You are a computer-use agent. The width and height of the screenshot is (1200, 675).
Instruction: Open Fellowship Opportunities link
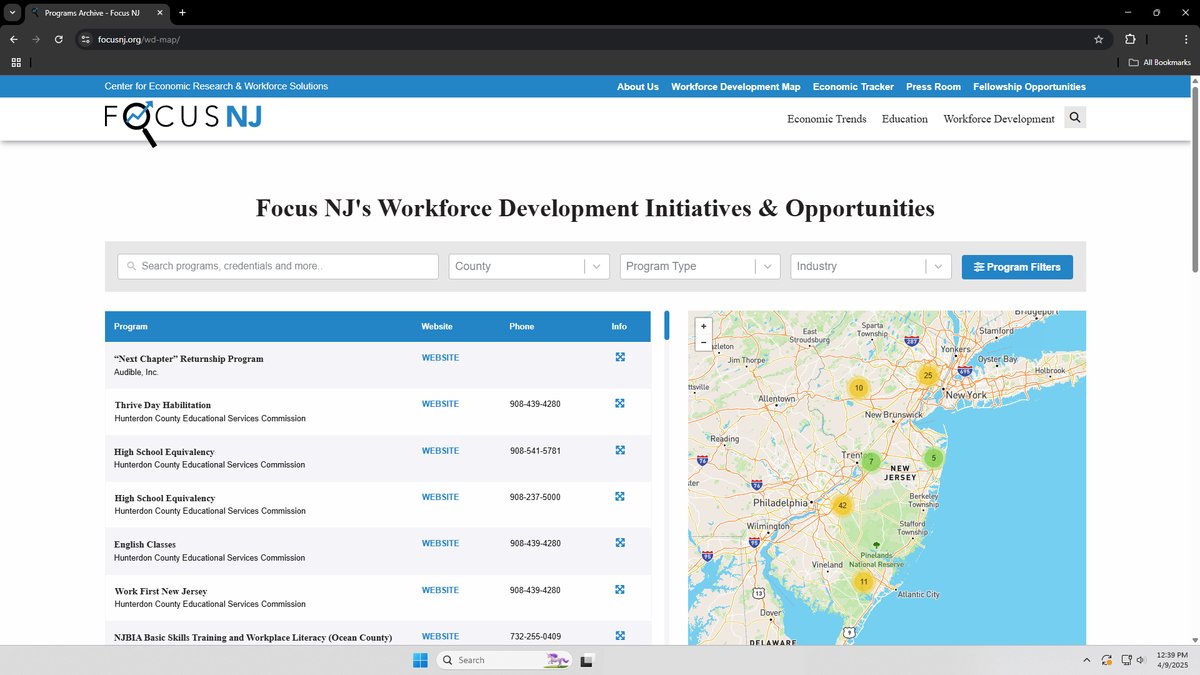[1029, 87]
